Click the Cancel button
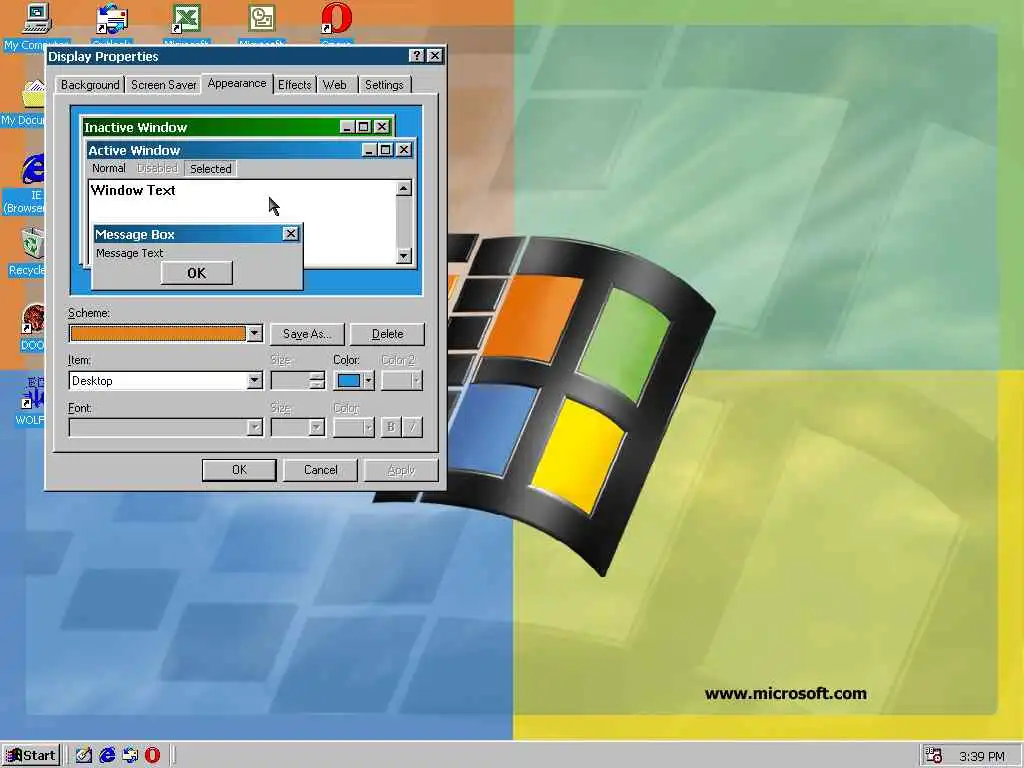The height and width of the screenshot is (768, 1024). (x=320, y=470)
